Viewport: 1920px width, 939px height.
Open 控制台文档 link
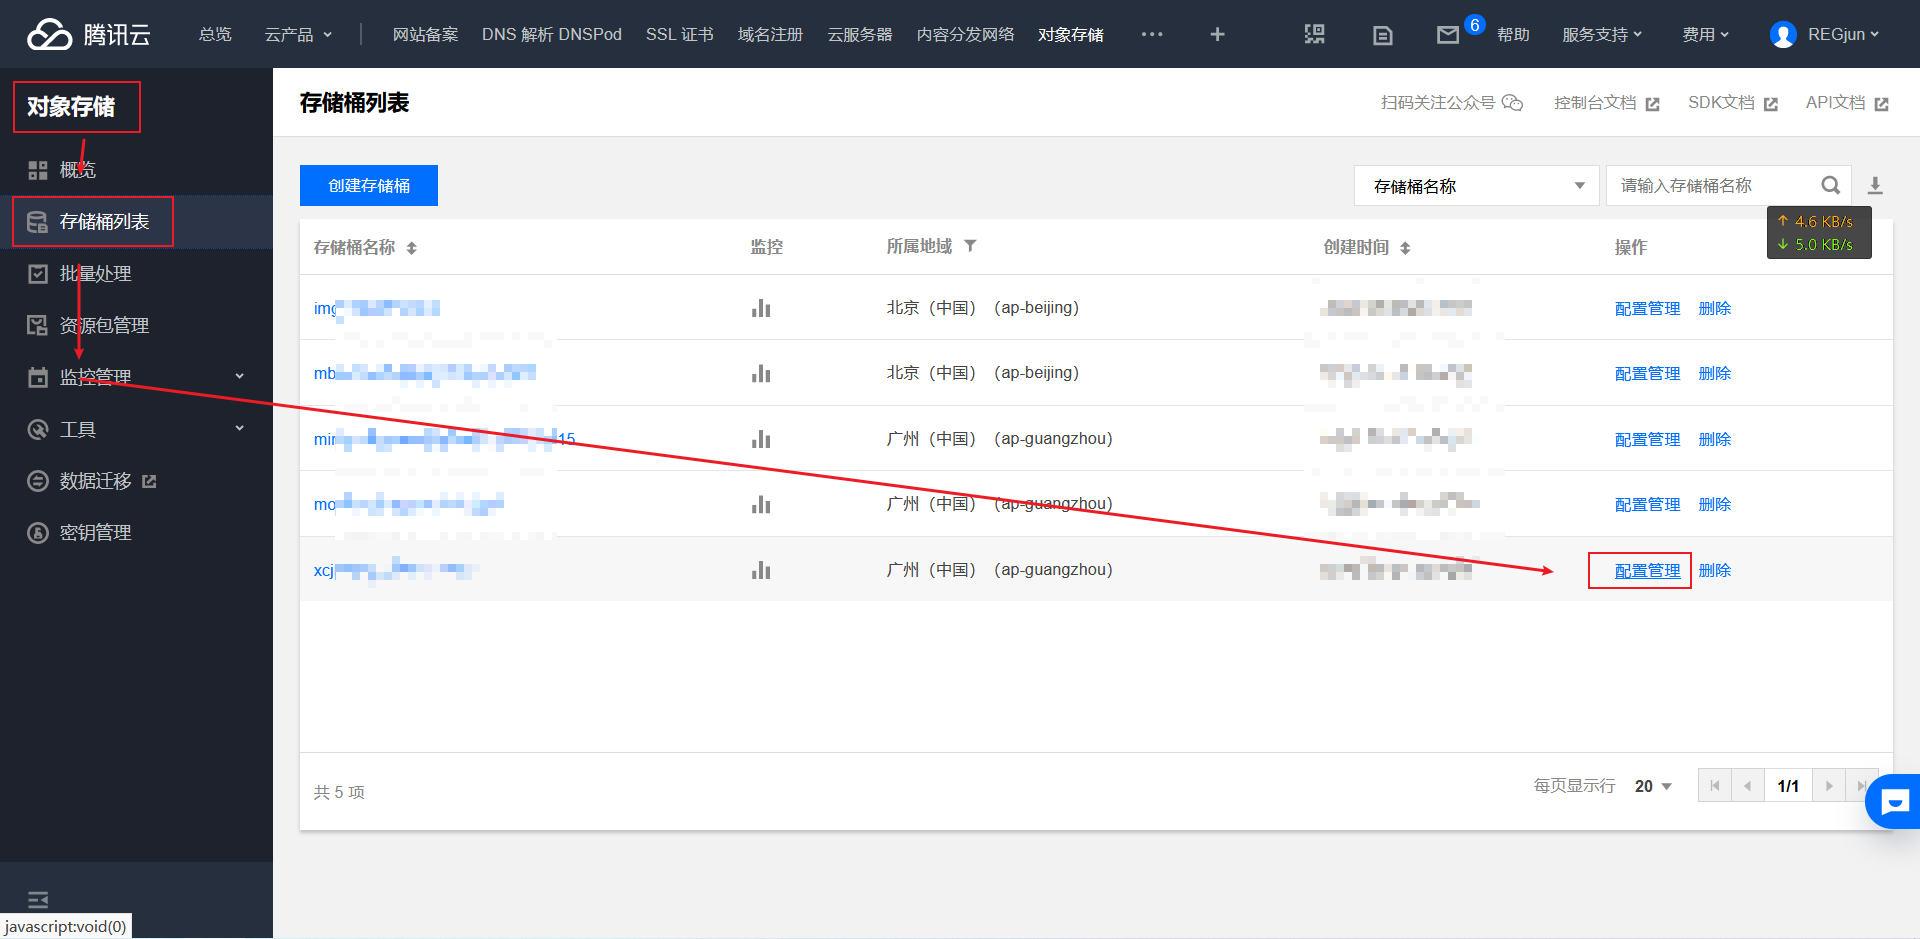pos(1606,102)
